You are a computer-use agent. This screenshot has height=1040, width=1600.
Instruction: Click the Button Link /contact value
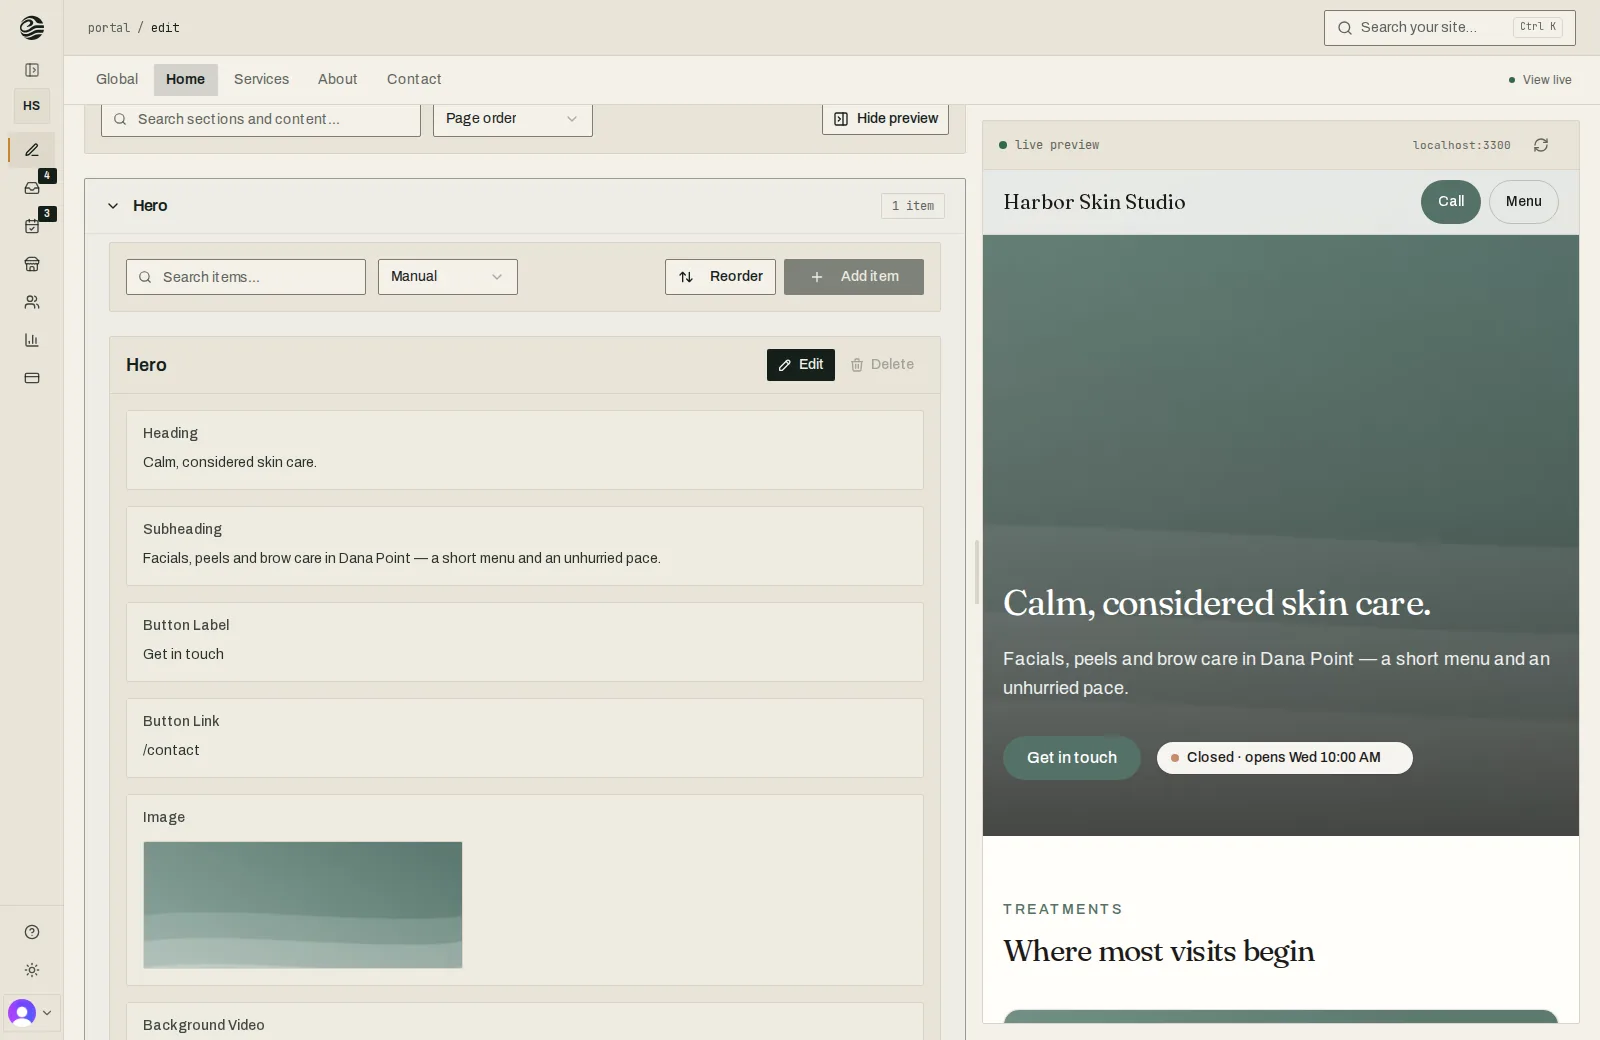[x=171, y=750]
